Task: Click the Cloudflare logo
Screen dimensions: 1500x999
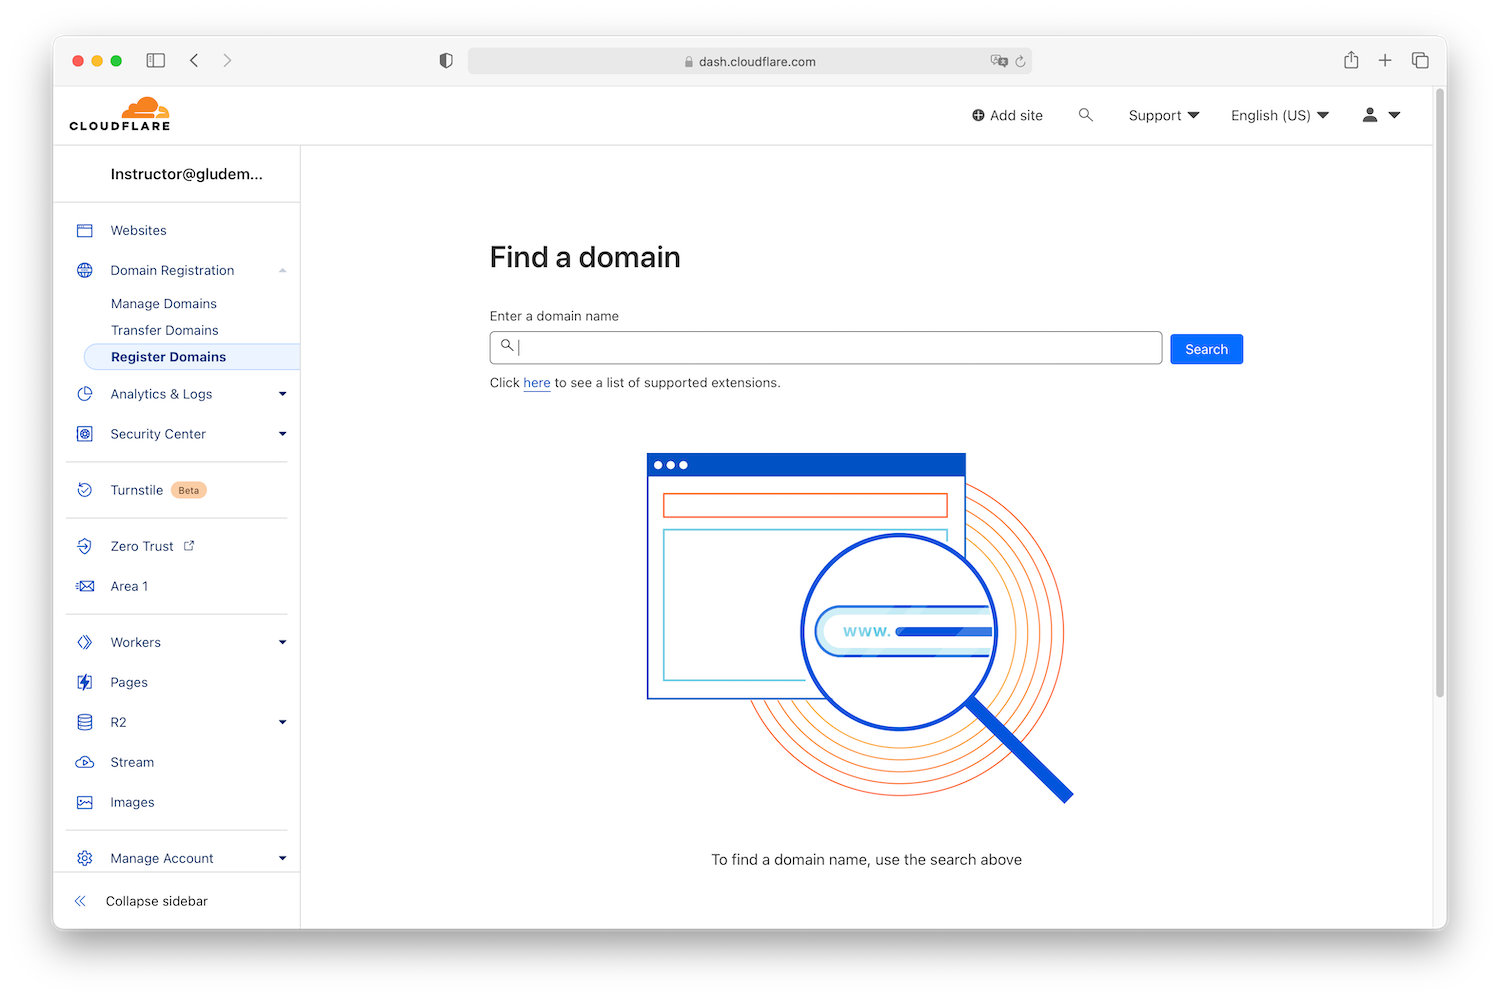Action: (119, 114)
